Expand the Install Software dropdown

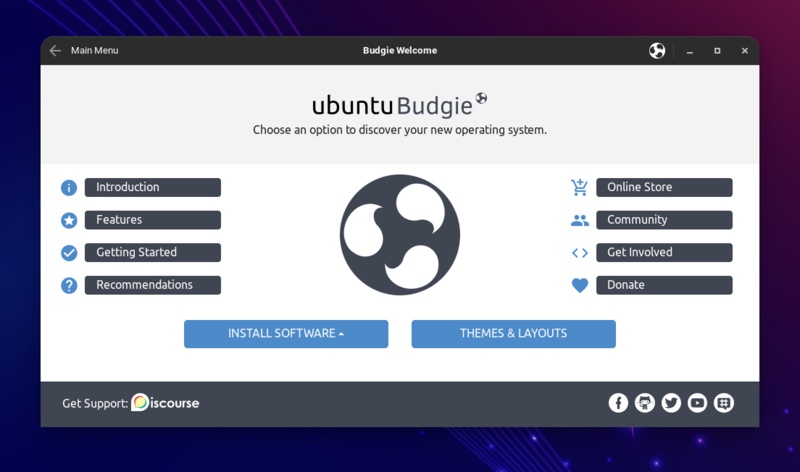pyautogui.click(x=286, y=334)
